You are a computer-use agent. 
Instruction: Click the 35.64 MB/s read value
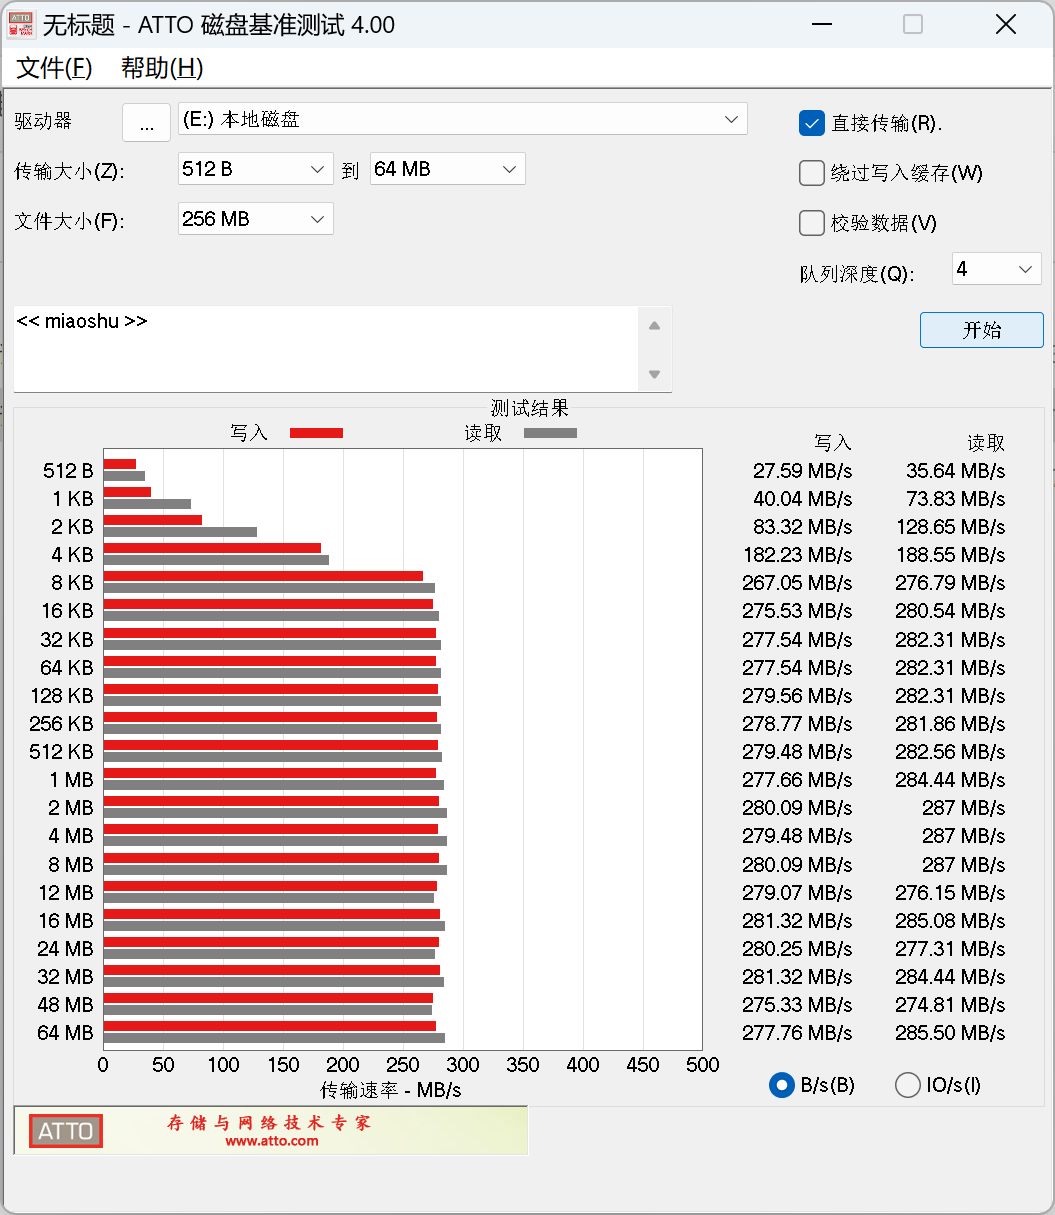point(956,470)
